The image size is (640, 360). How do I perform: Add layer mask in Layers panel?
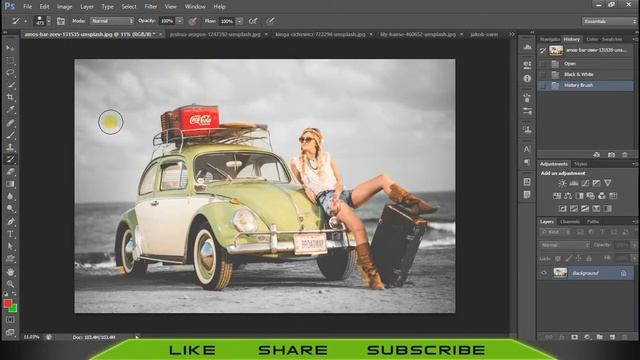[x=574, y=337]
